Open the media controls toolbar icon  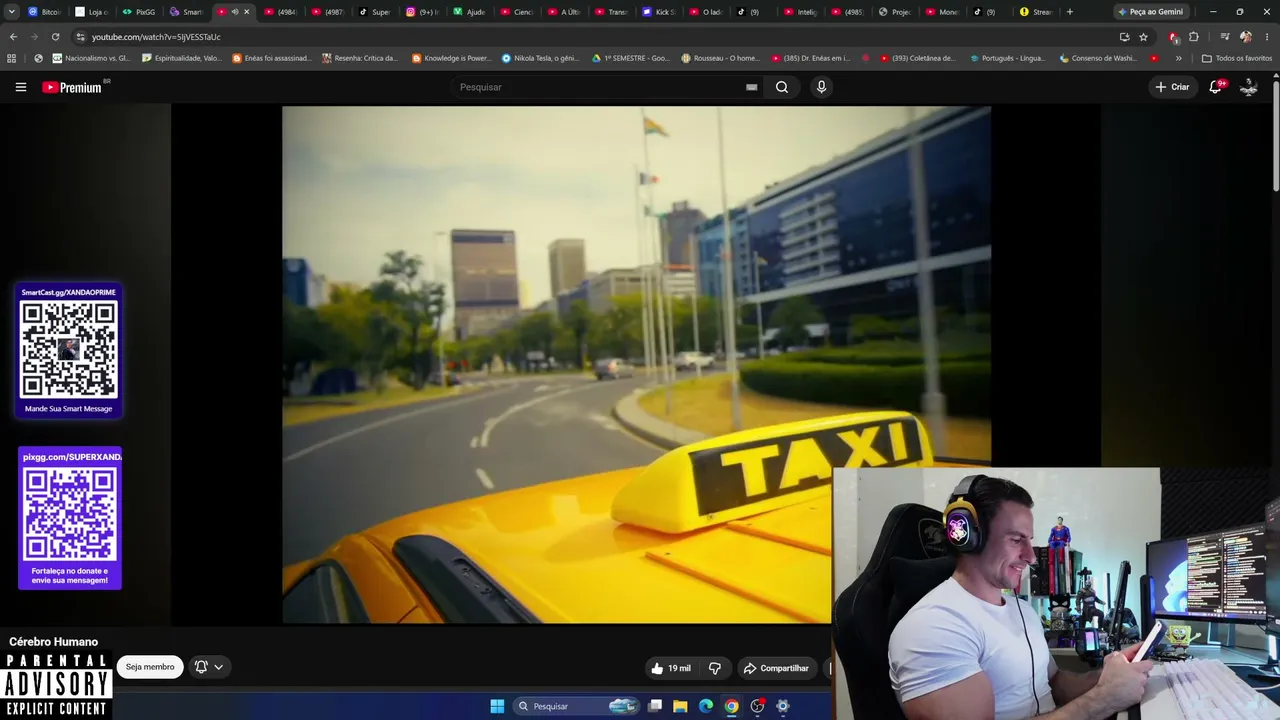coord(1224,37)
